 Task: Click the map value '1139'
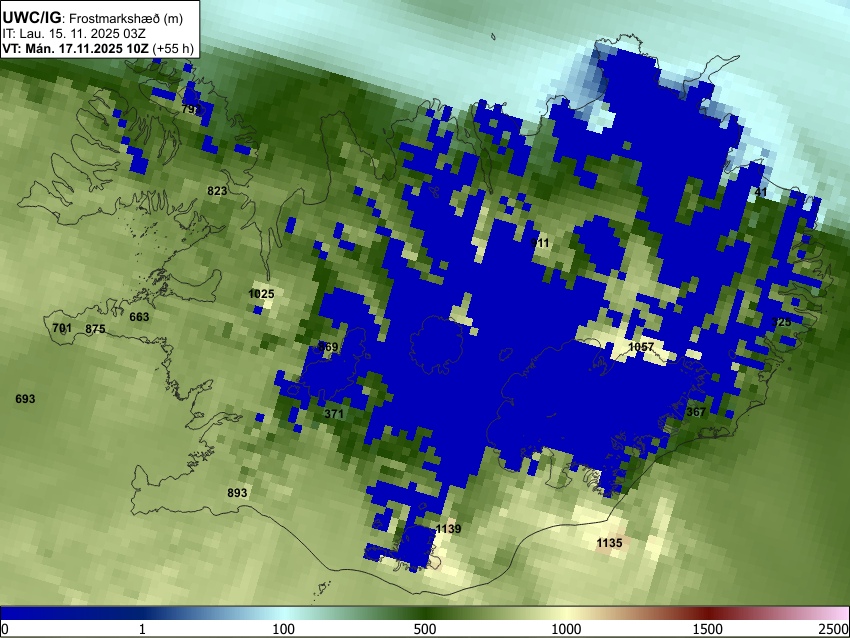tap(448, 529)
